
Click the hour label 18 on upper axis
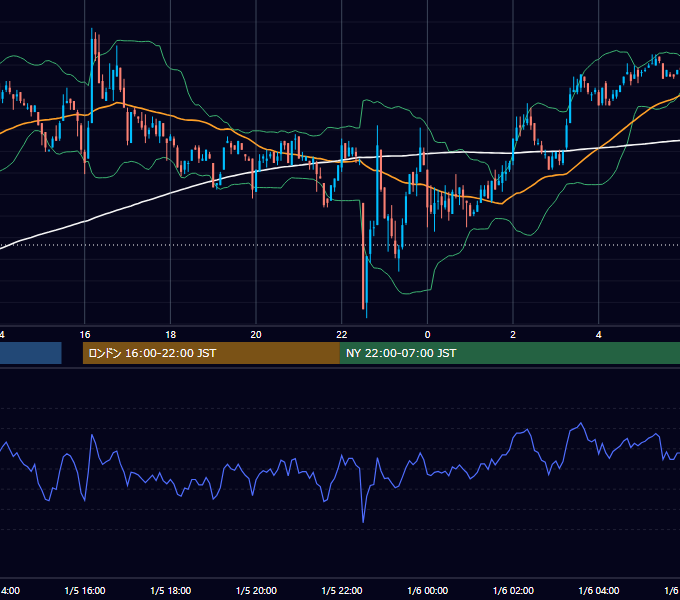(x=171, y=335)
